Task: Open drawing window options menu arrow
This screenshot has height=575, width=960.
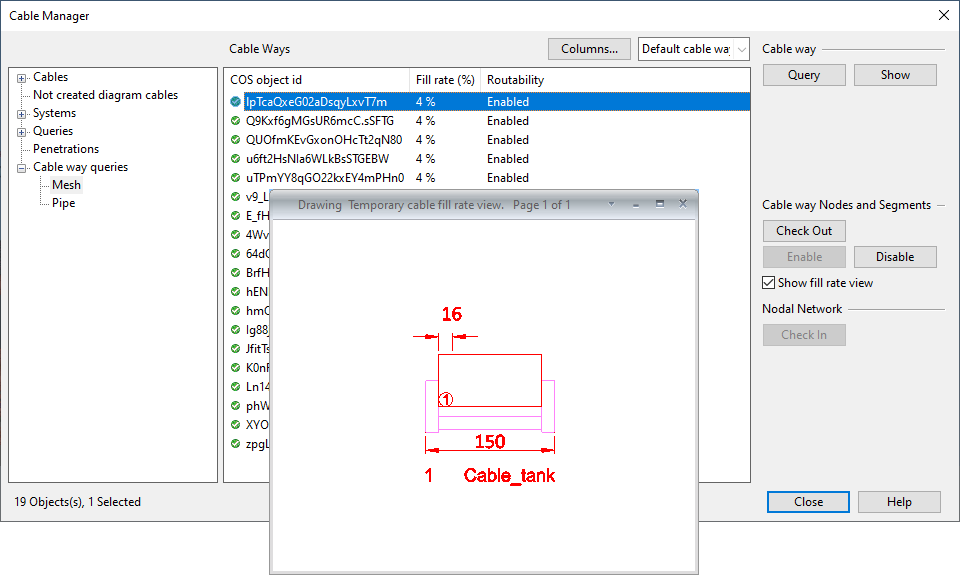Action: pos(611,204)
